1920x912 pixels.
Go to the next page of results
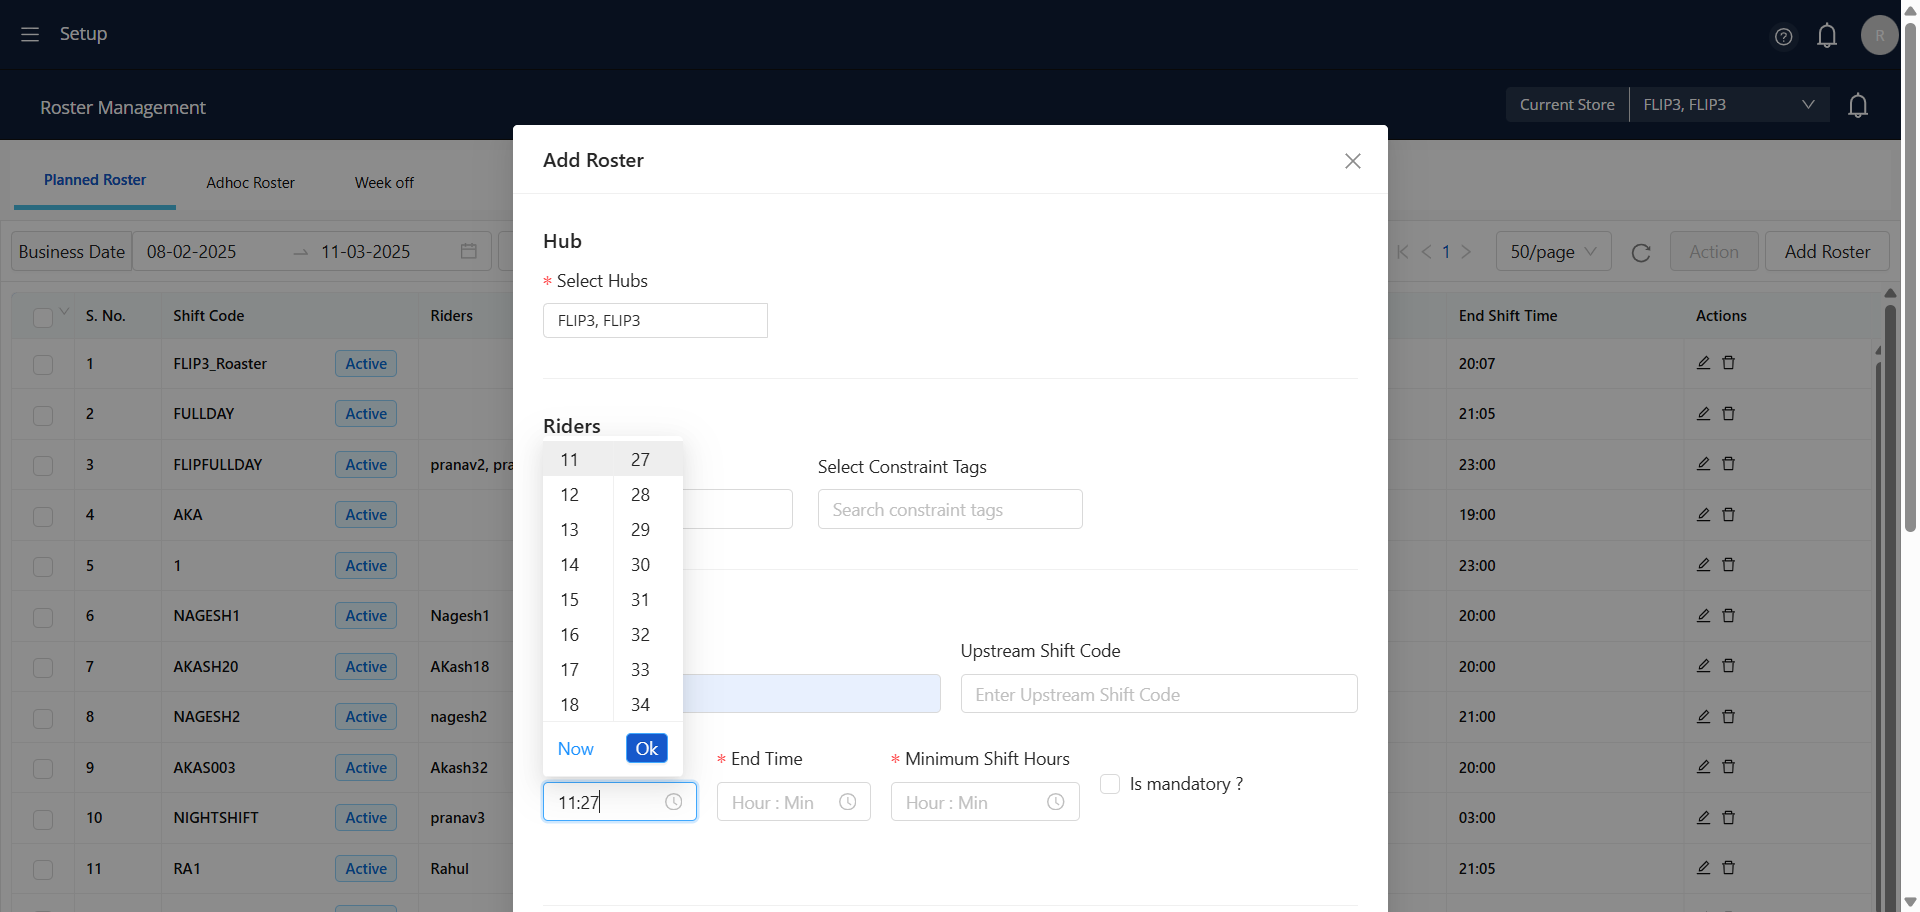1466,252
